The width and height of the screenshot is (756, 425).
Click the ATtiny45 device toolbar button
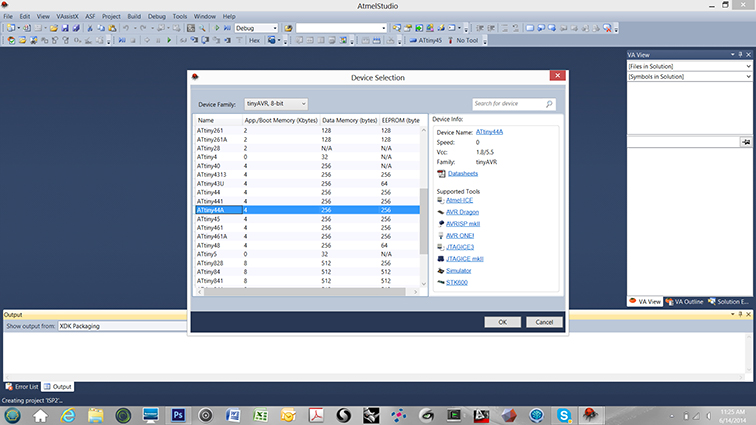pyautogui.click(x=426, y=41)
